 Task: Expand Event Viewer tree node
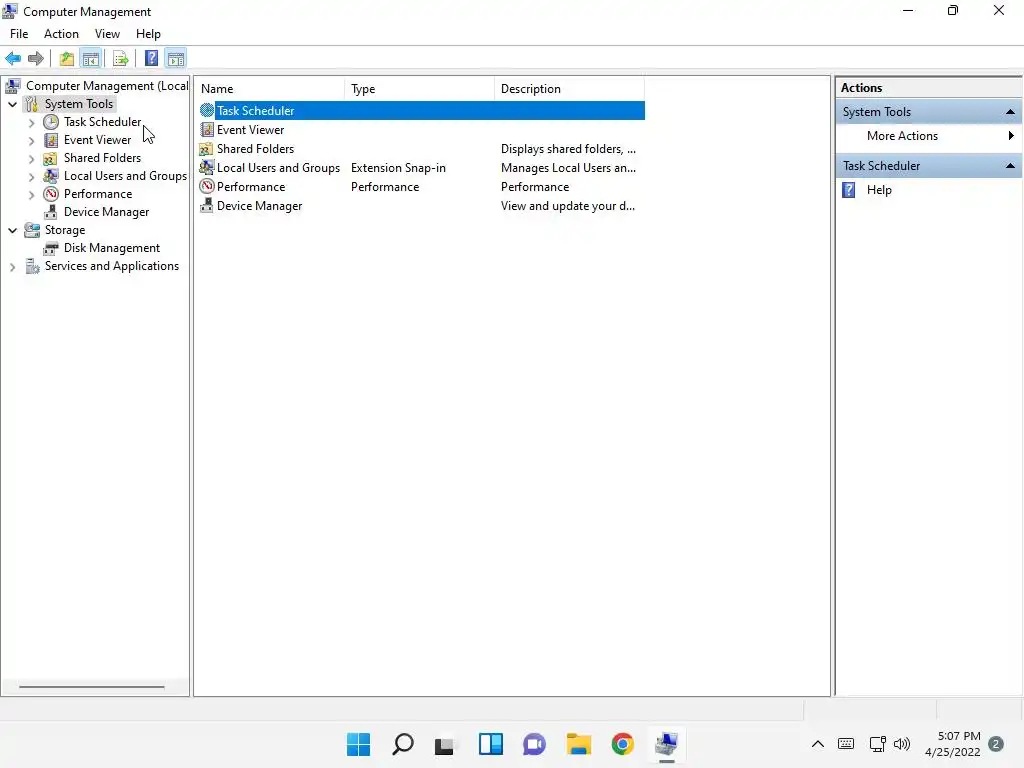click(x=31, y=140)
